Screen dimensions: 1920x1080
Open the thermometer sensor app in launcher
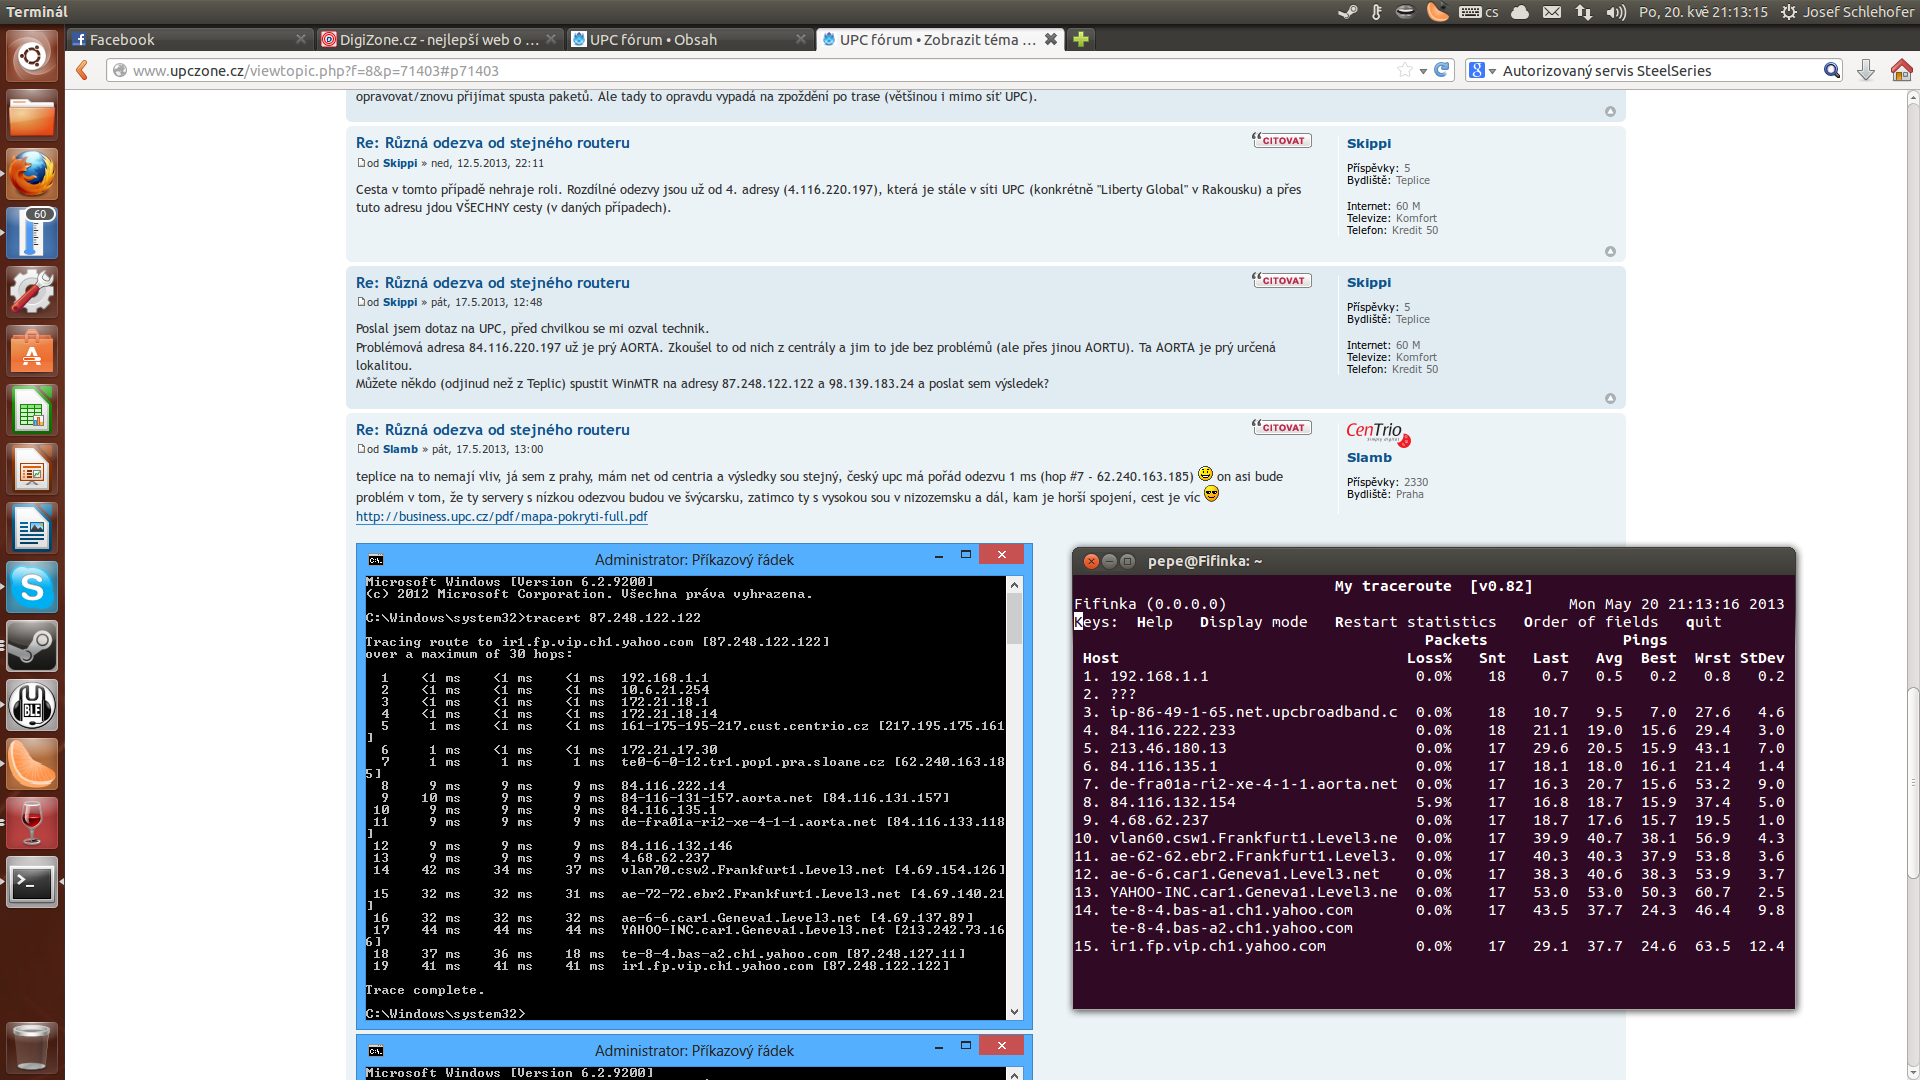32,233
